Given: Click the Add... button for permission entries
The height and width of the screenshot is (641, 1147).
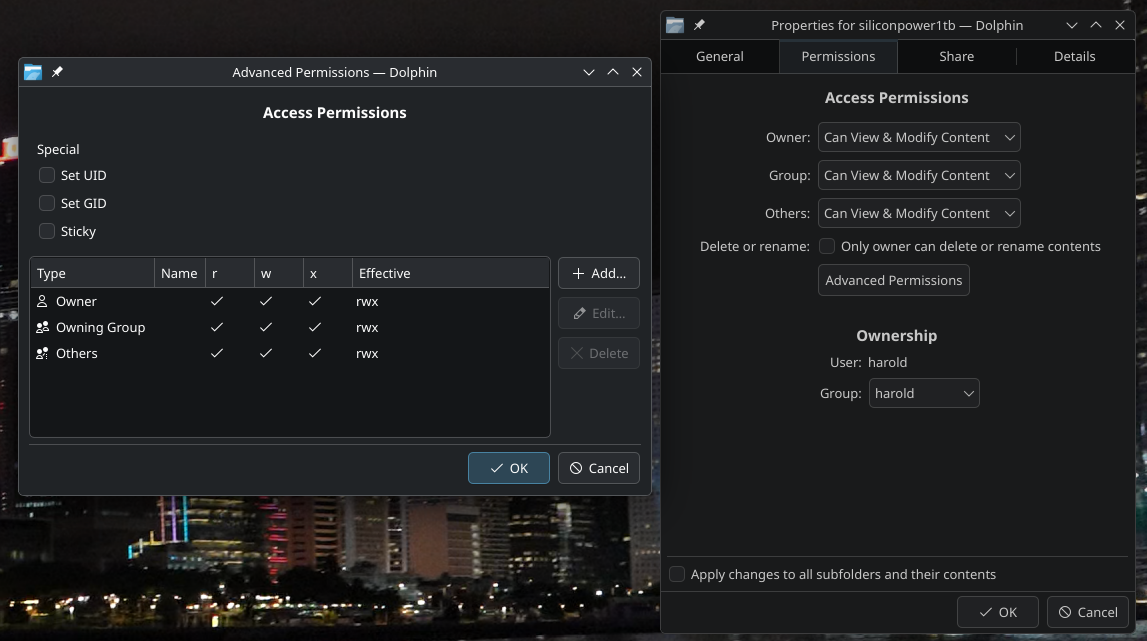Looking at the screenshot, I should coord(598,273).
